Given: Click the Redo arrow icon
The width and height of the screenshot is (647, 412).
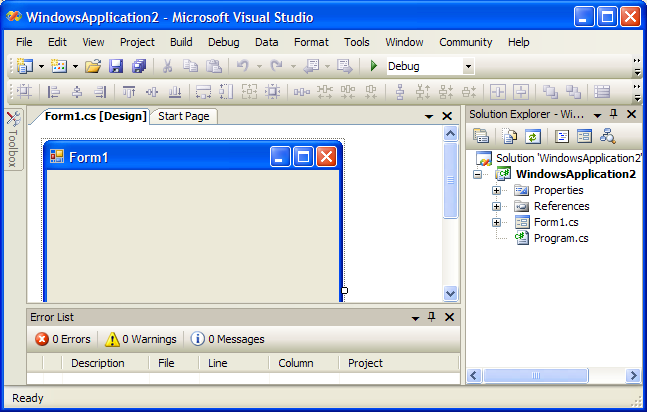Looking at the screenshot, I should coord(276,66).
